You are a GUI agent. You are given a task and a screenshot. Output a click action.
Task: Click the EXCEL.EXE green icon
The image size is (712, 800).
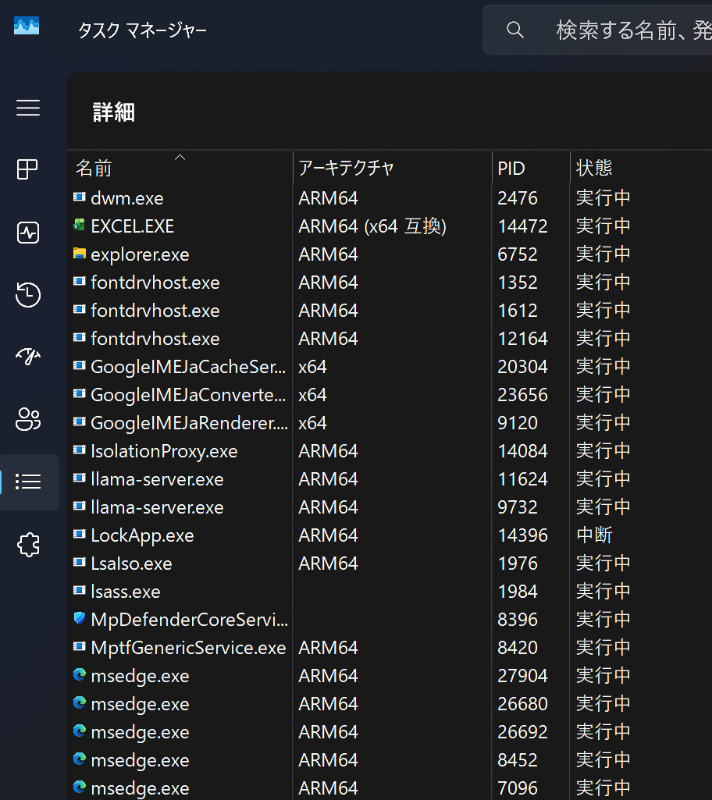coord(79,225)
